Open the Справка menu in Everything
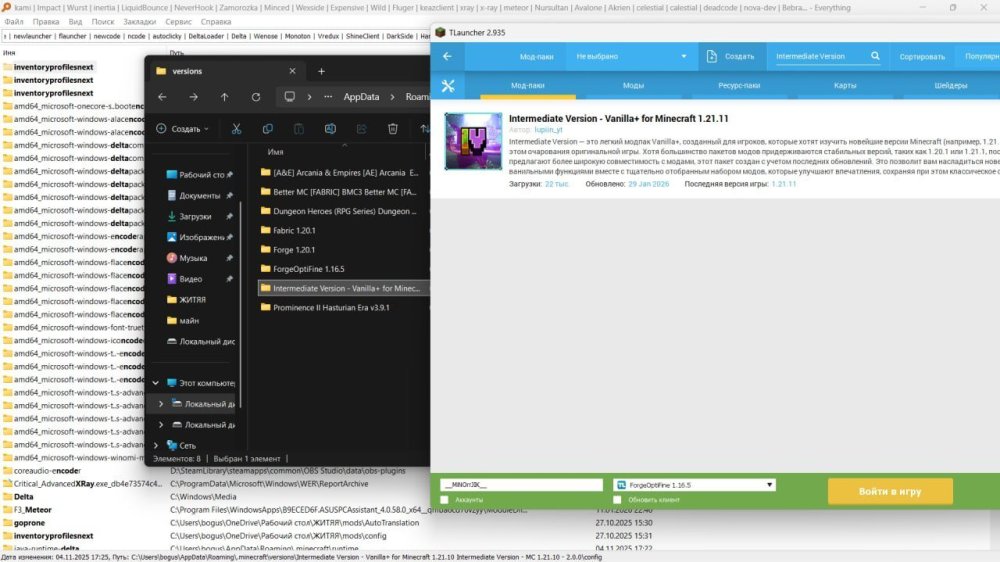This screenshot has height=562, width=1000. click(x=216, y=22)
